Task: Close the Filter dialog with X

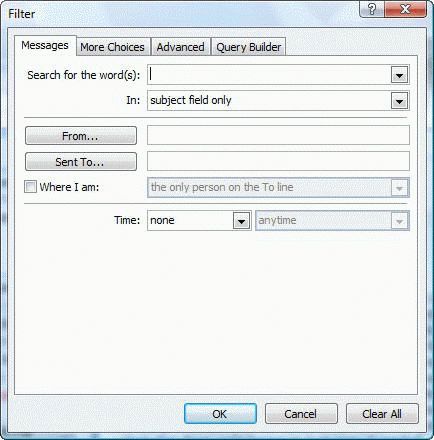Action: point(405,9)
